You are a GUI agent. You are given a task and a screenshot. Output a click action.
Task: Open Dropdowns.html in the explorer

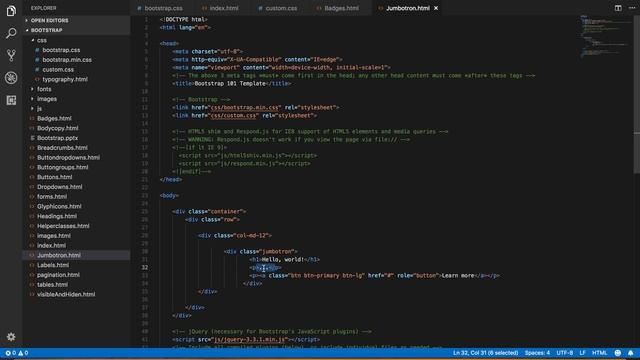coord(60,187)
